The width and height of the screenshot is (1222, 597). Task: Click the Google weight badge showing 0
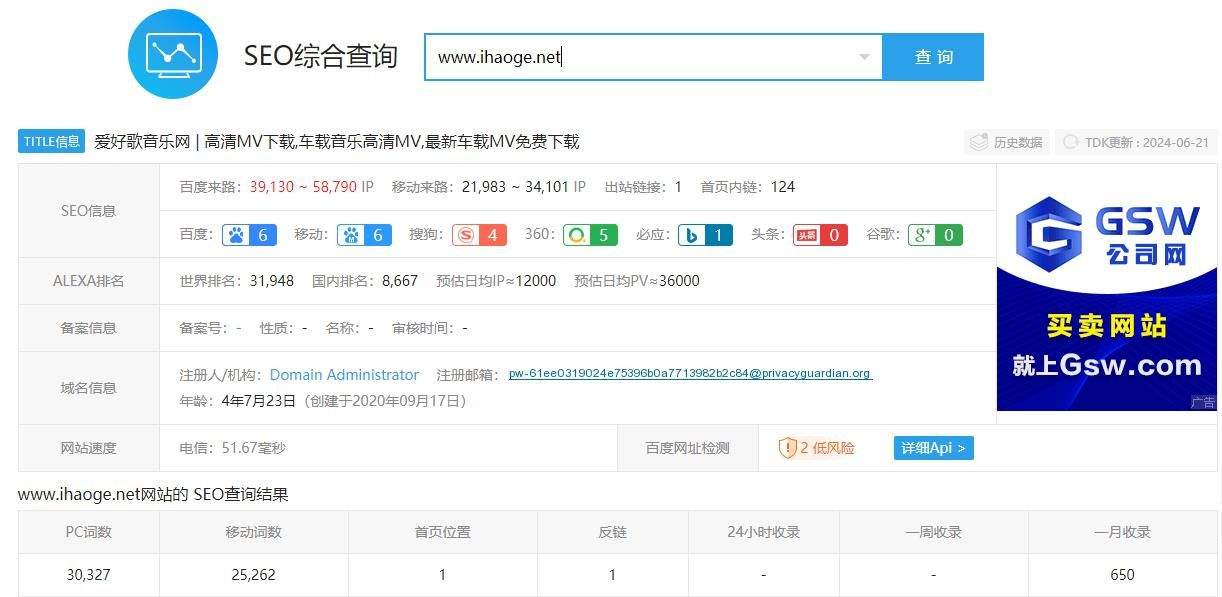click(935, 235)
